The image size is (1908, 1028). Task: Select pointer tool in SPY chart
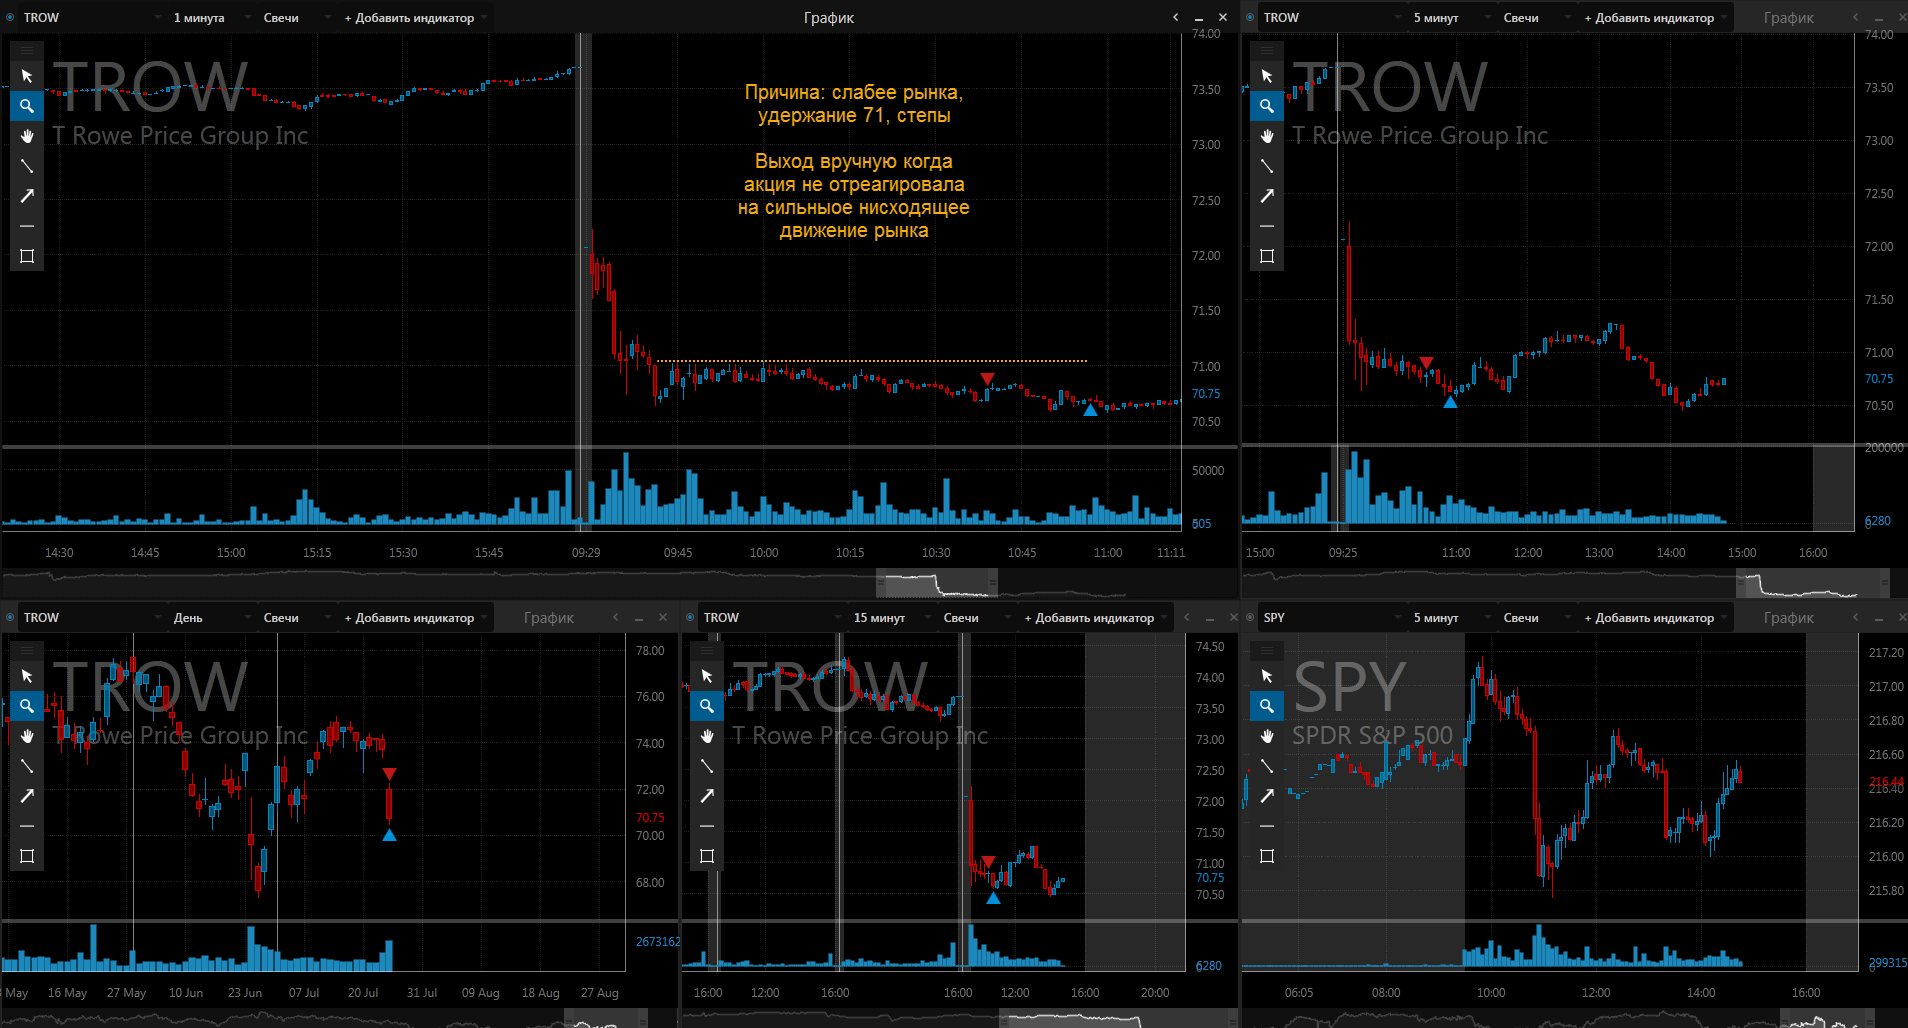pos(1267,676)
